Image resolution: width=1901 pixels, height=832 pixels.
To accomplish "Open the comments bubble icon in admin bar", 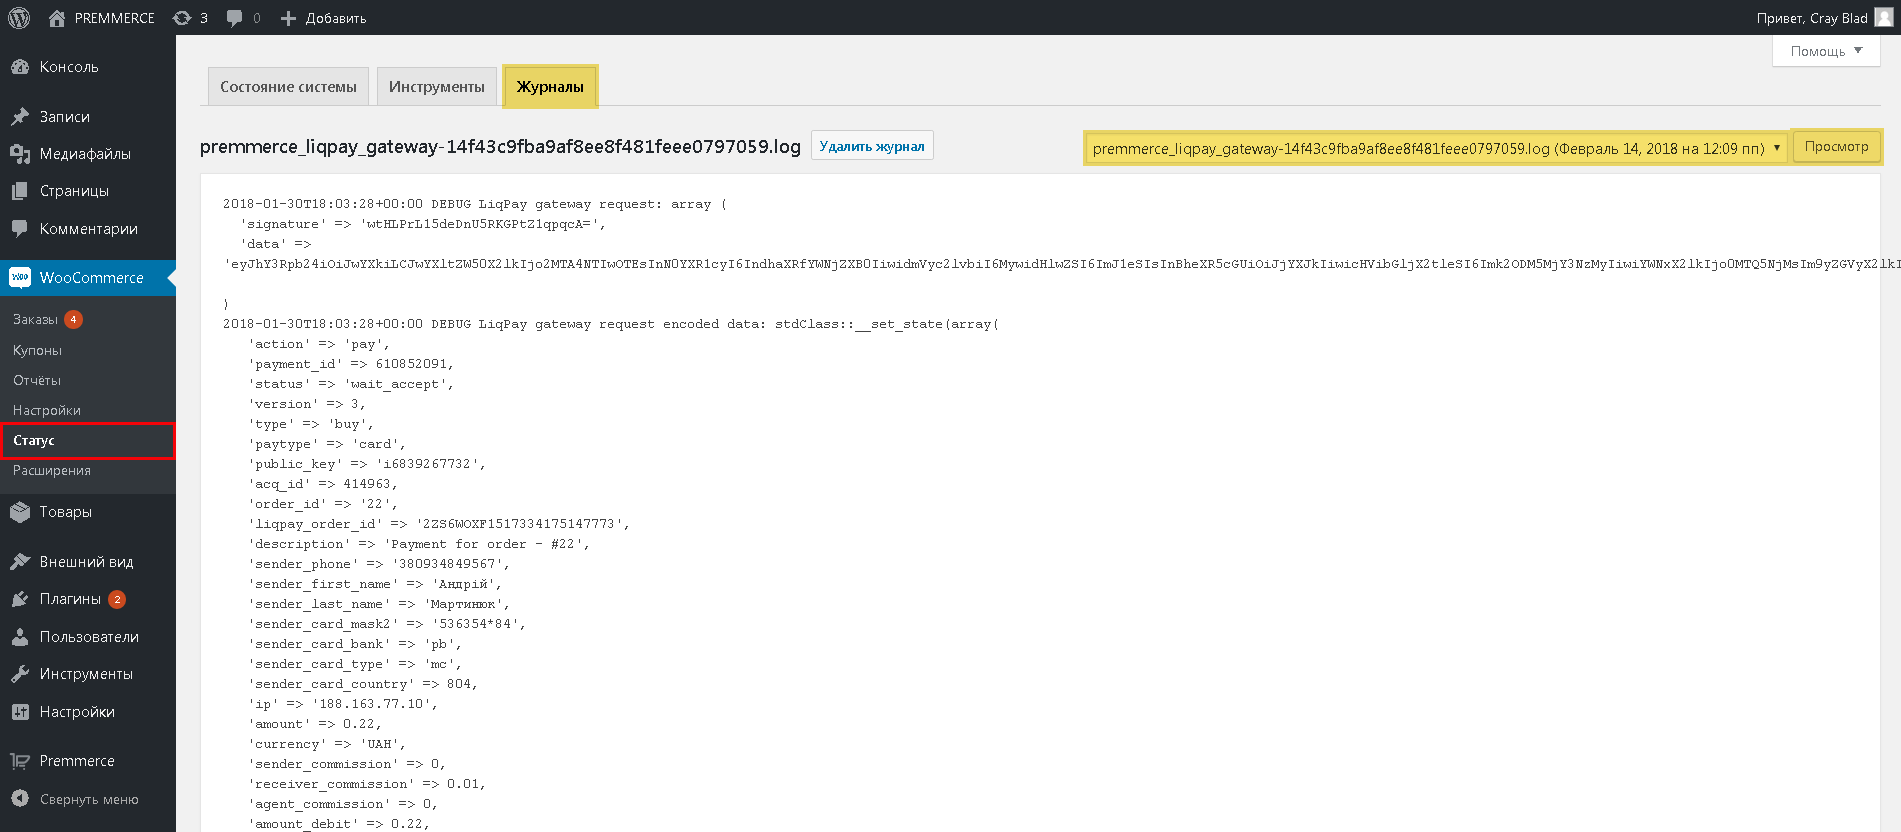I will (235, 18).
